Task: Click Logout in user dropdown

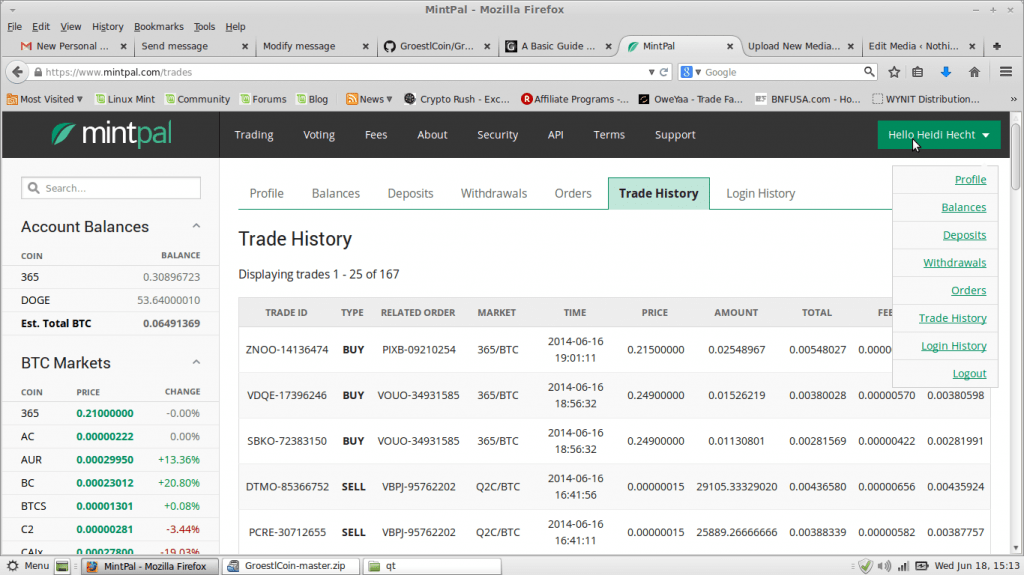Action: pyautogui.click(x=969, y=374)
